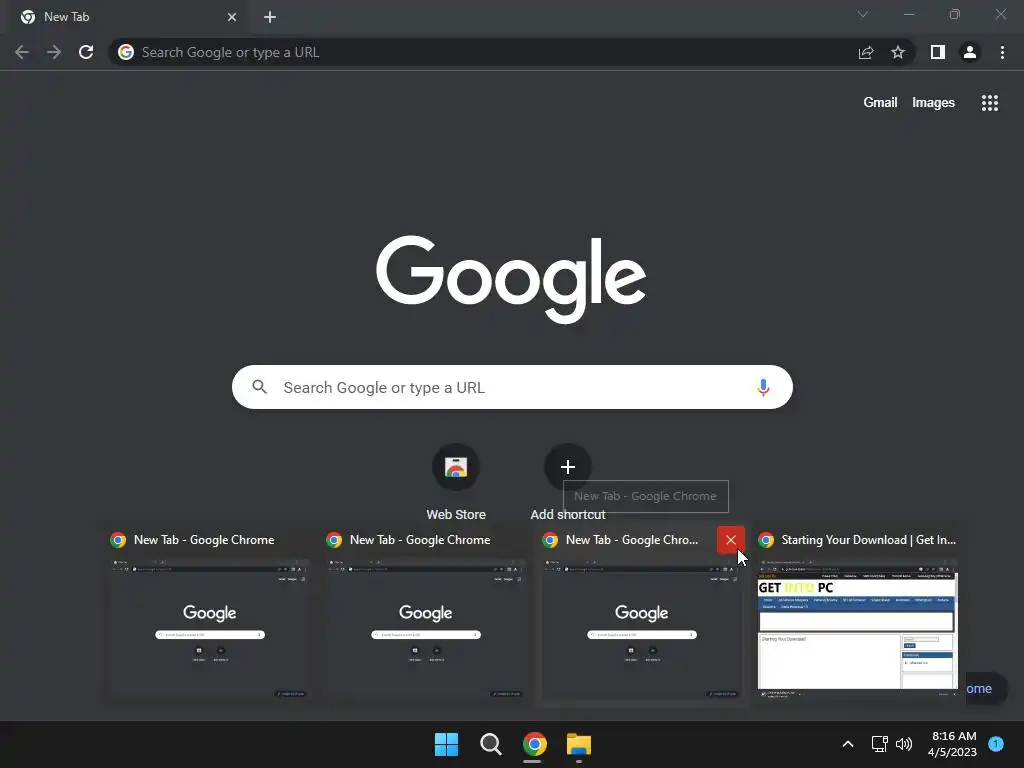Screen dimensions: 1024x768
Task: Share this page using the share icon
Action: click(x=866, y=52)
